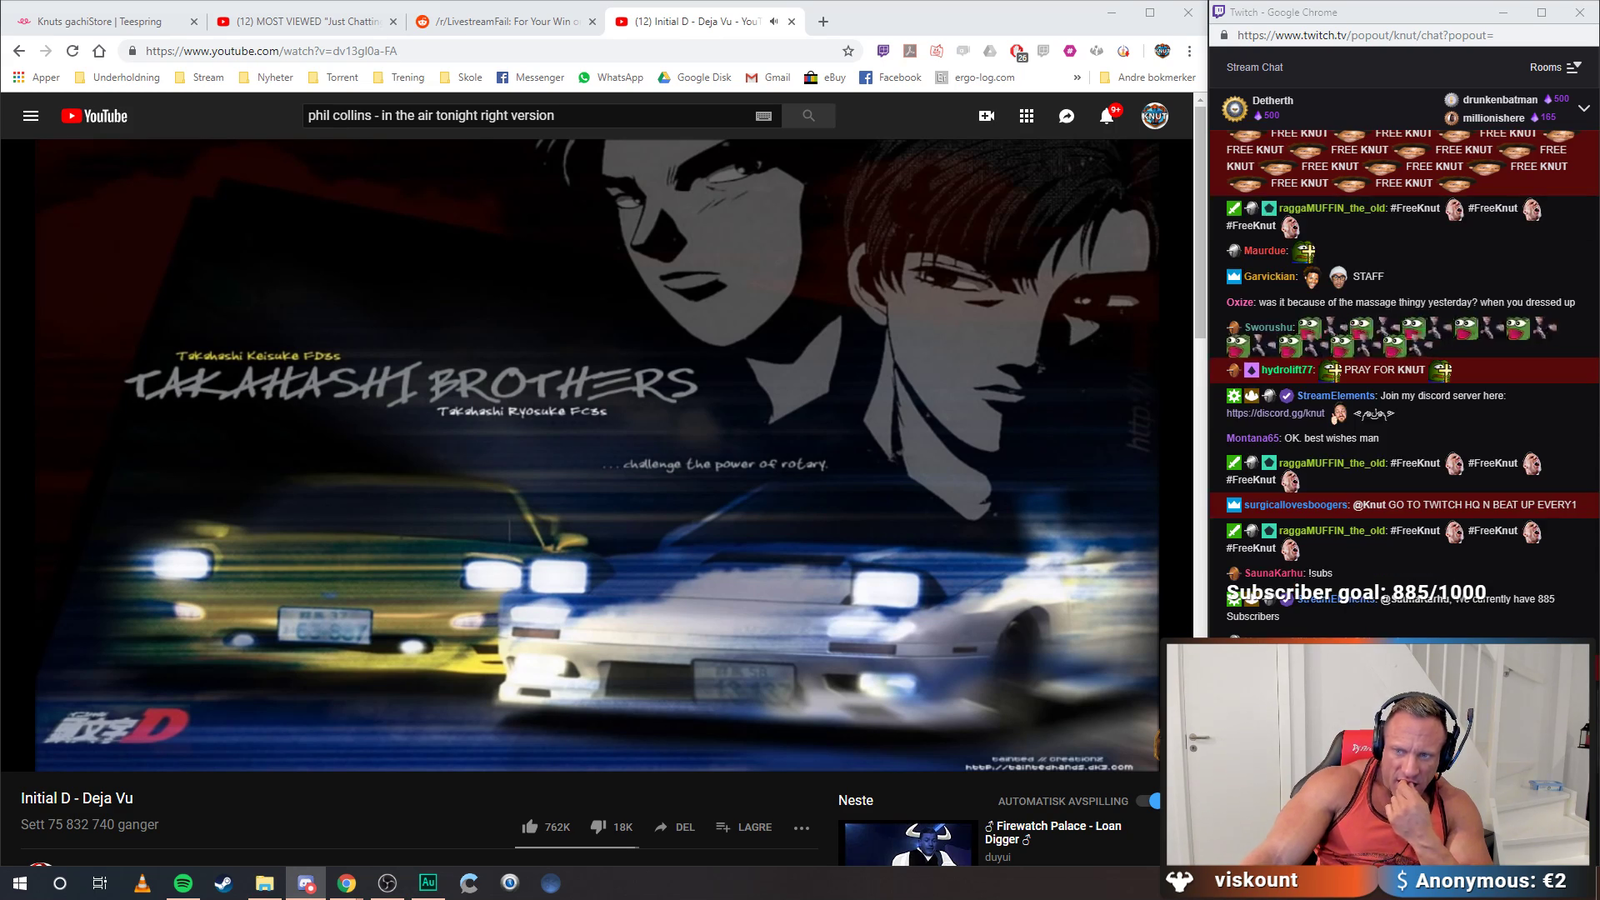Screen dimensions: 1600x900
Task: Open the YouTube guide hamburger menu
Action: (31, 116)
